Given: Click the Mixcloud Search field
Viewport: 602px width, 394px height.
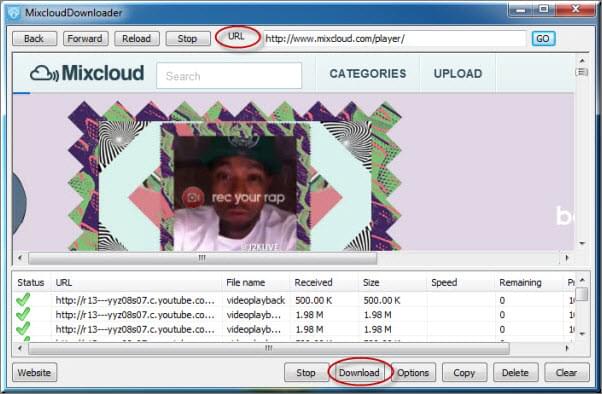Looking at the screenshot, I should [x=229, y=76].
